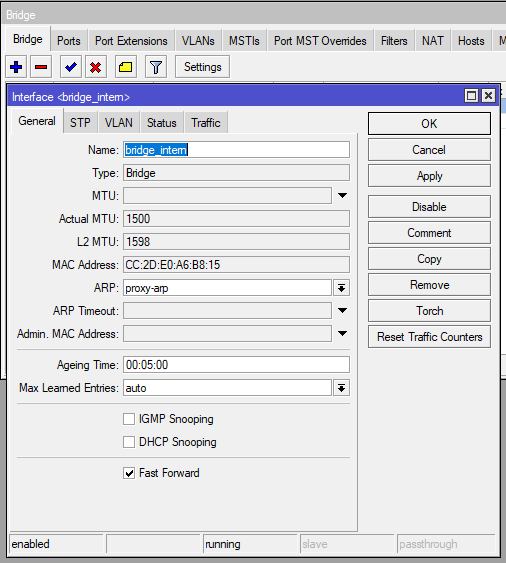Click the Ageing Time field
The height and width of the screenshot is (563, 506).
236,365
